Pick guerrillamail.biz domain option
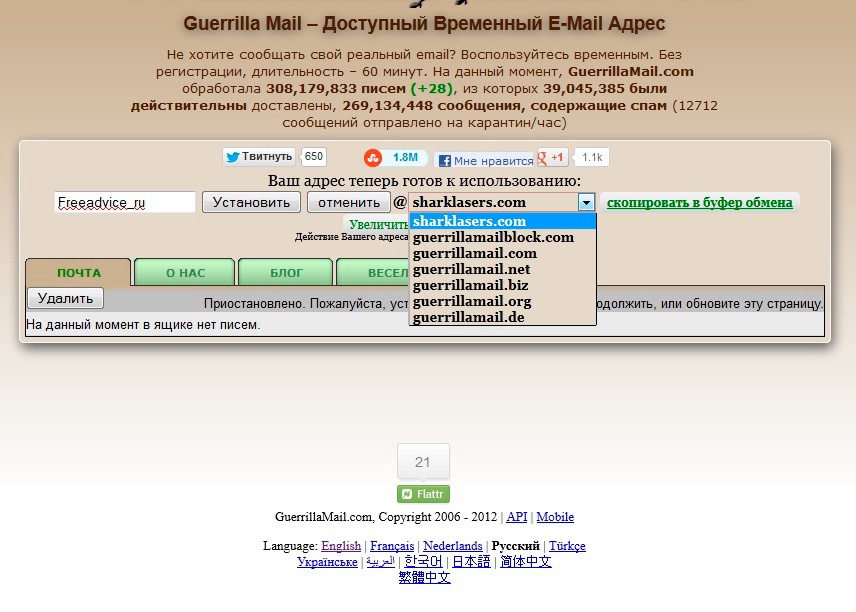This screenshot has height=612, width=856. (502, 285)
